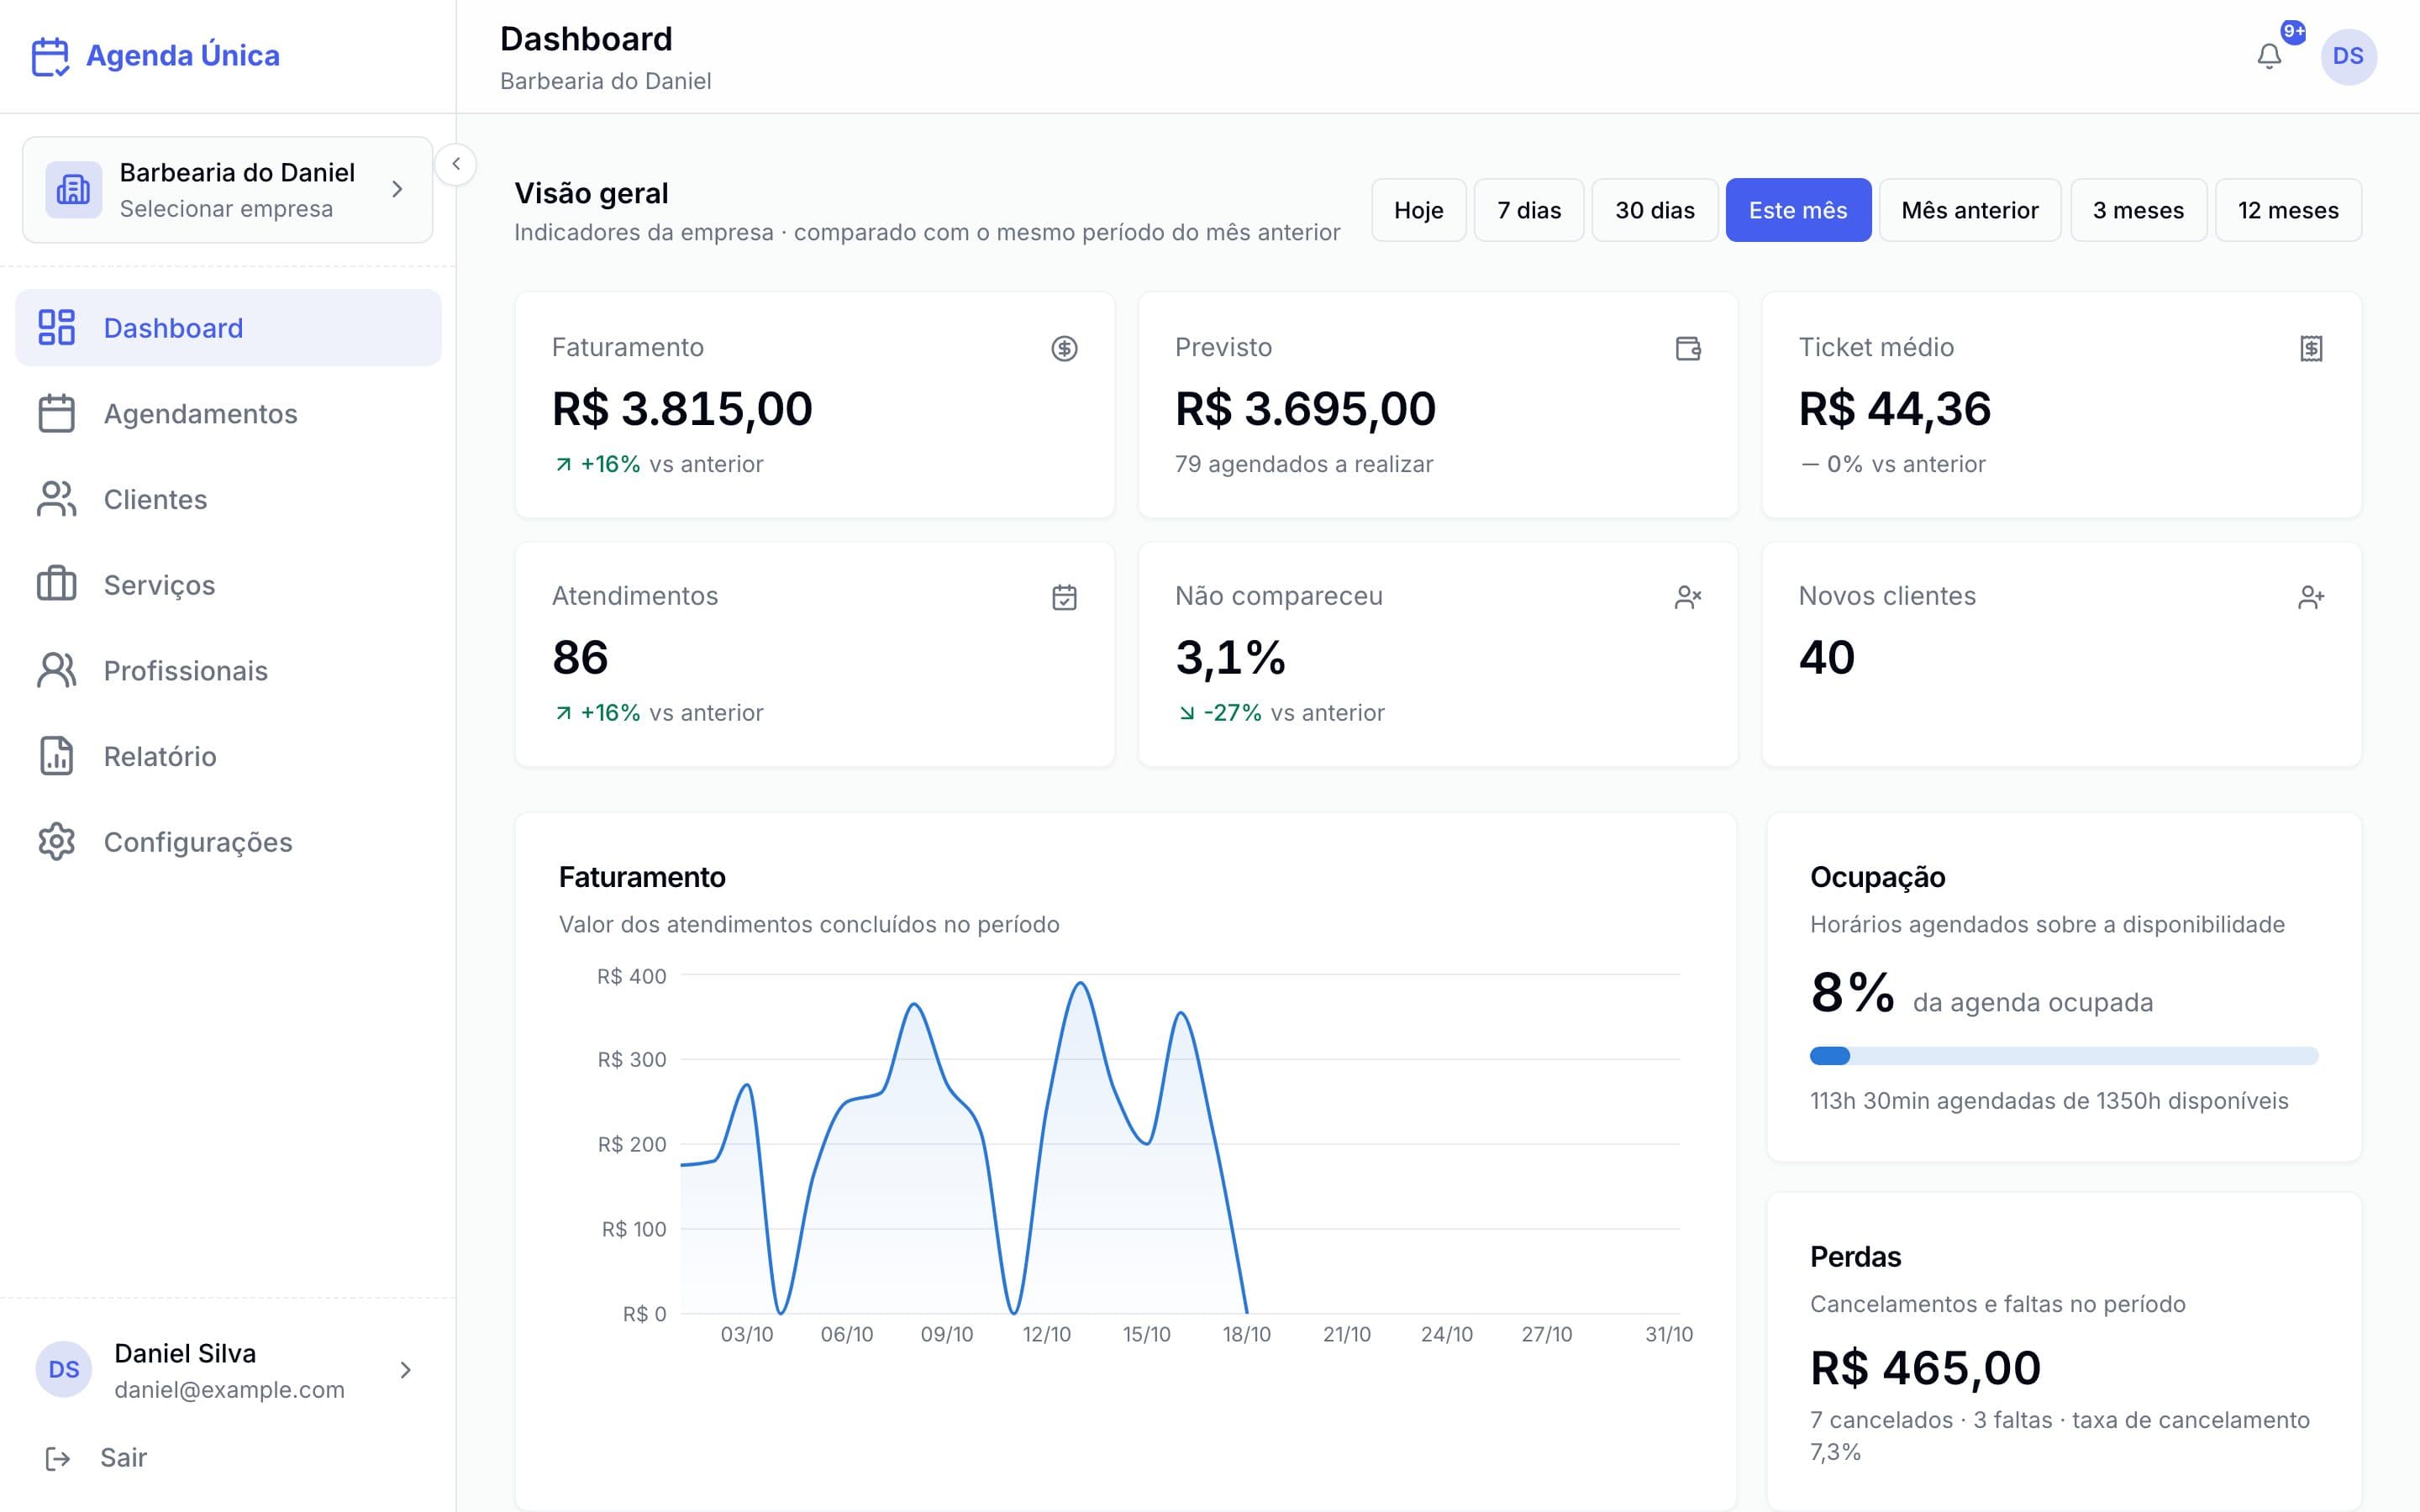This screenshot has height=1512, width=2420.
Task: Click the -27% vs anterior indicator
Action: coord(1281,713)
